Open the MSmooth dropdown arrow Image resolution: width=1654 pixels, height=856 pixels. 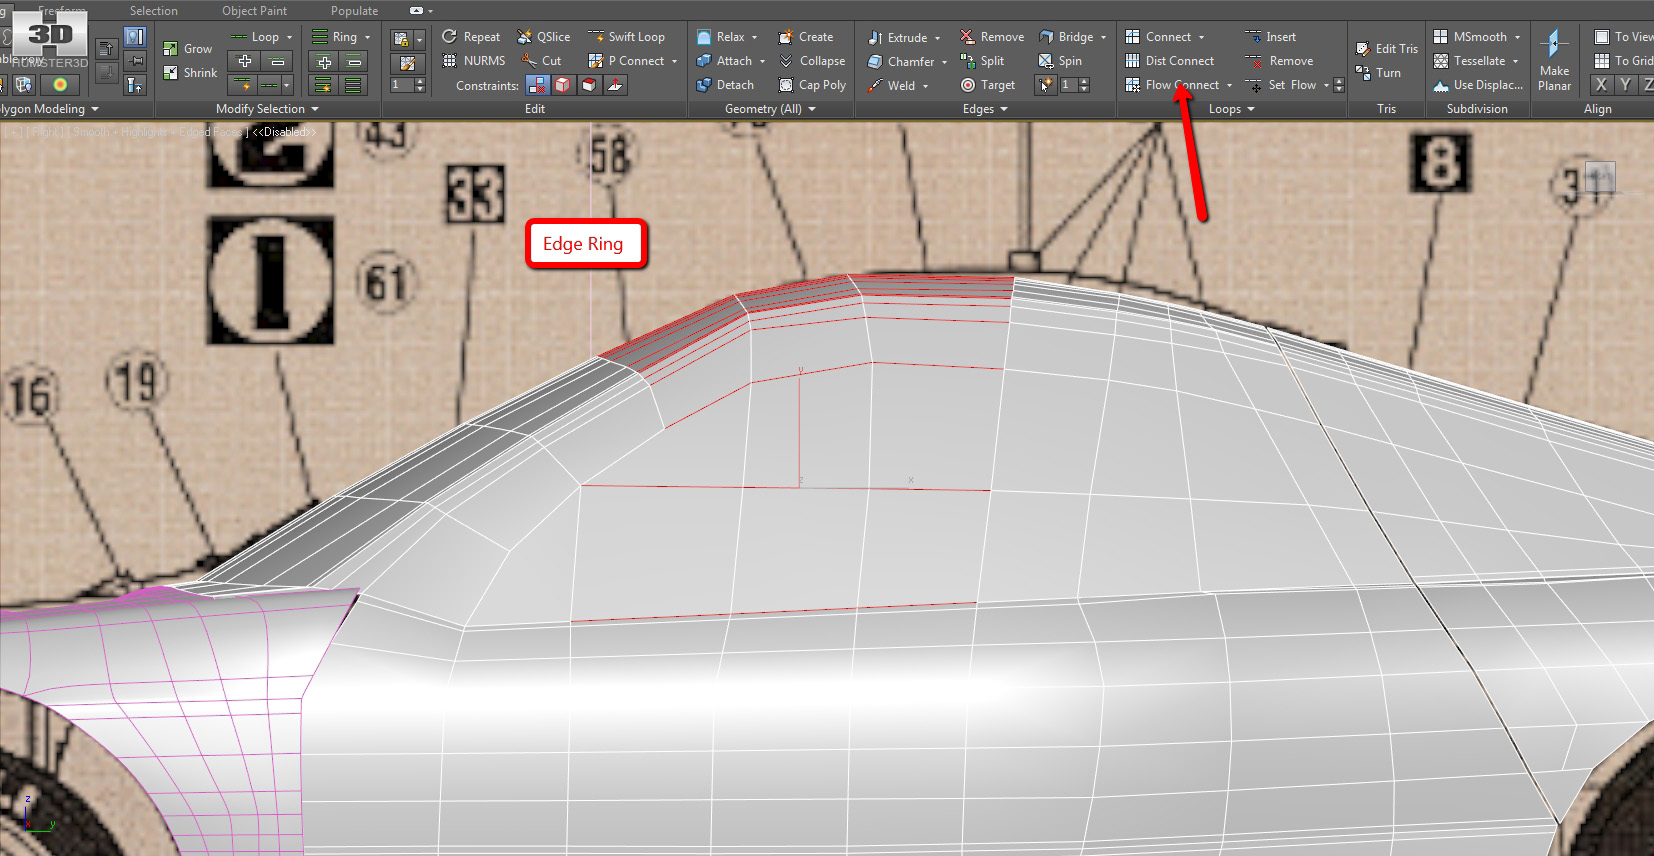coord(1517,37)
